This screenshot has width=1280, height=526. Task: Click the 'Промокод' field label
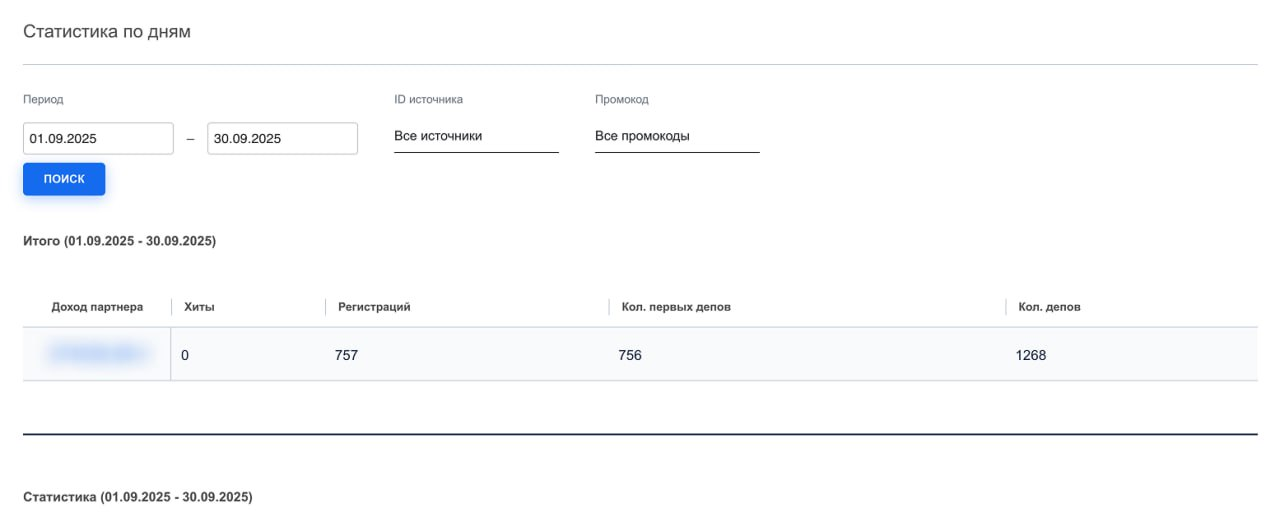(x=621, y=100)
